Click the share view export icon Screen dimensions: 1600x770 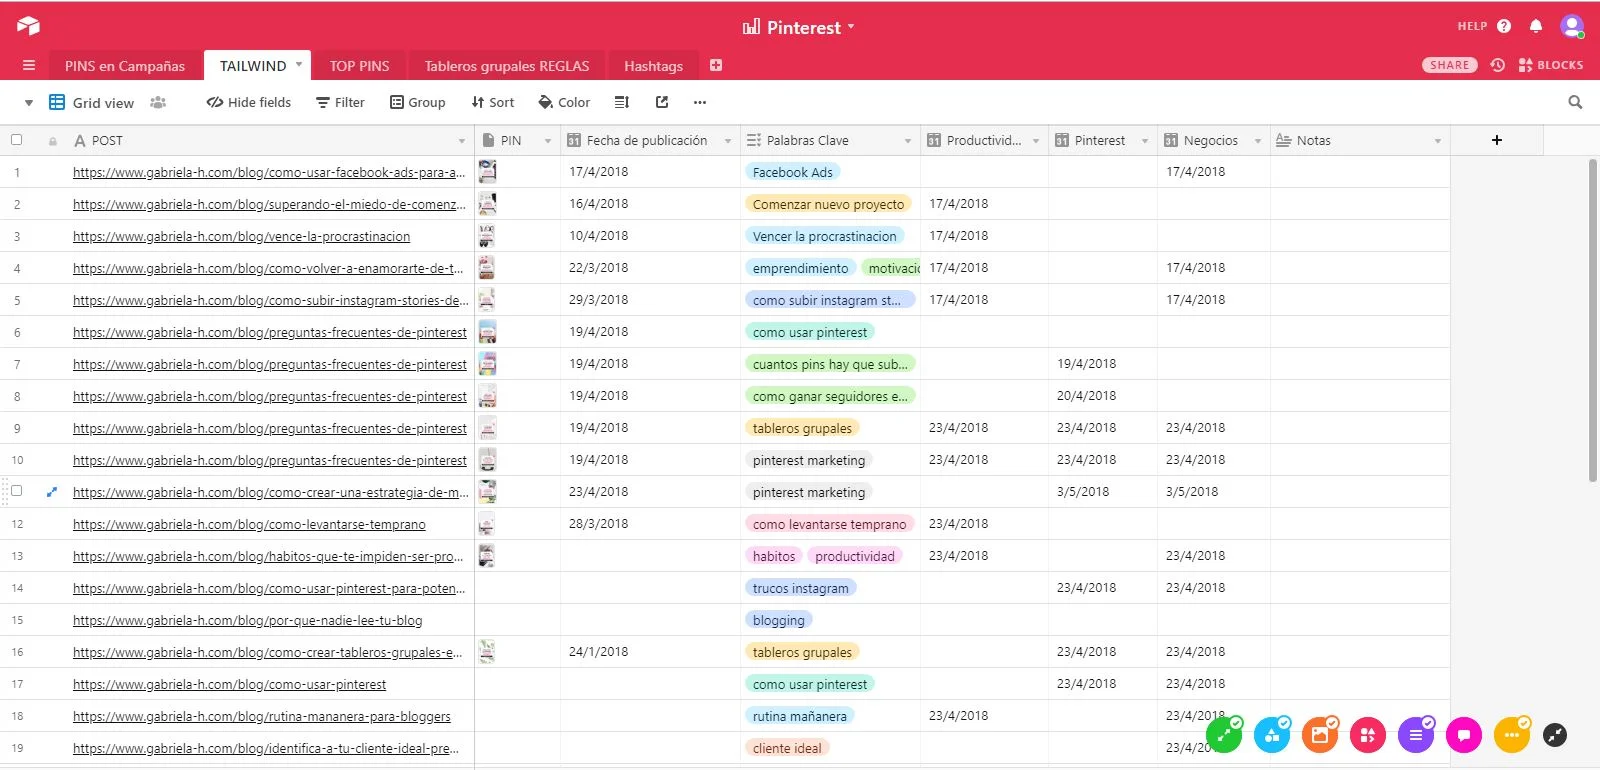662,102
